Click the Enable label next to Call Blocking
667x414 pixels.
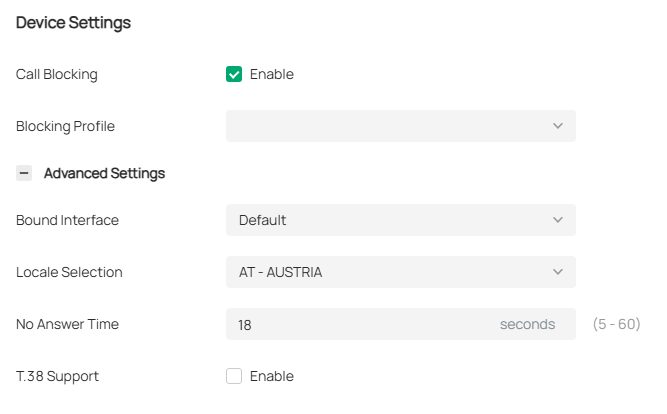pyautogui.click(x=271, y=74)
